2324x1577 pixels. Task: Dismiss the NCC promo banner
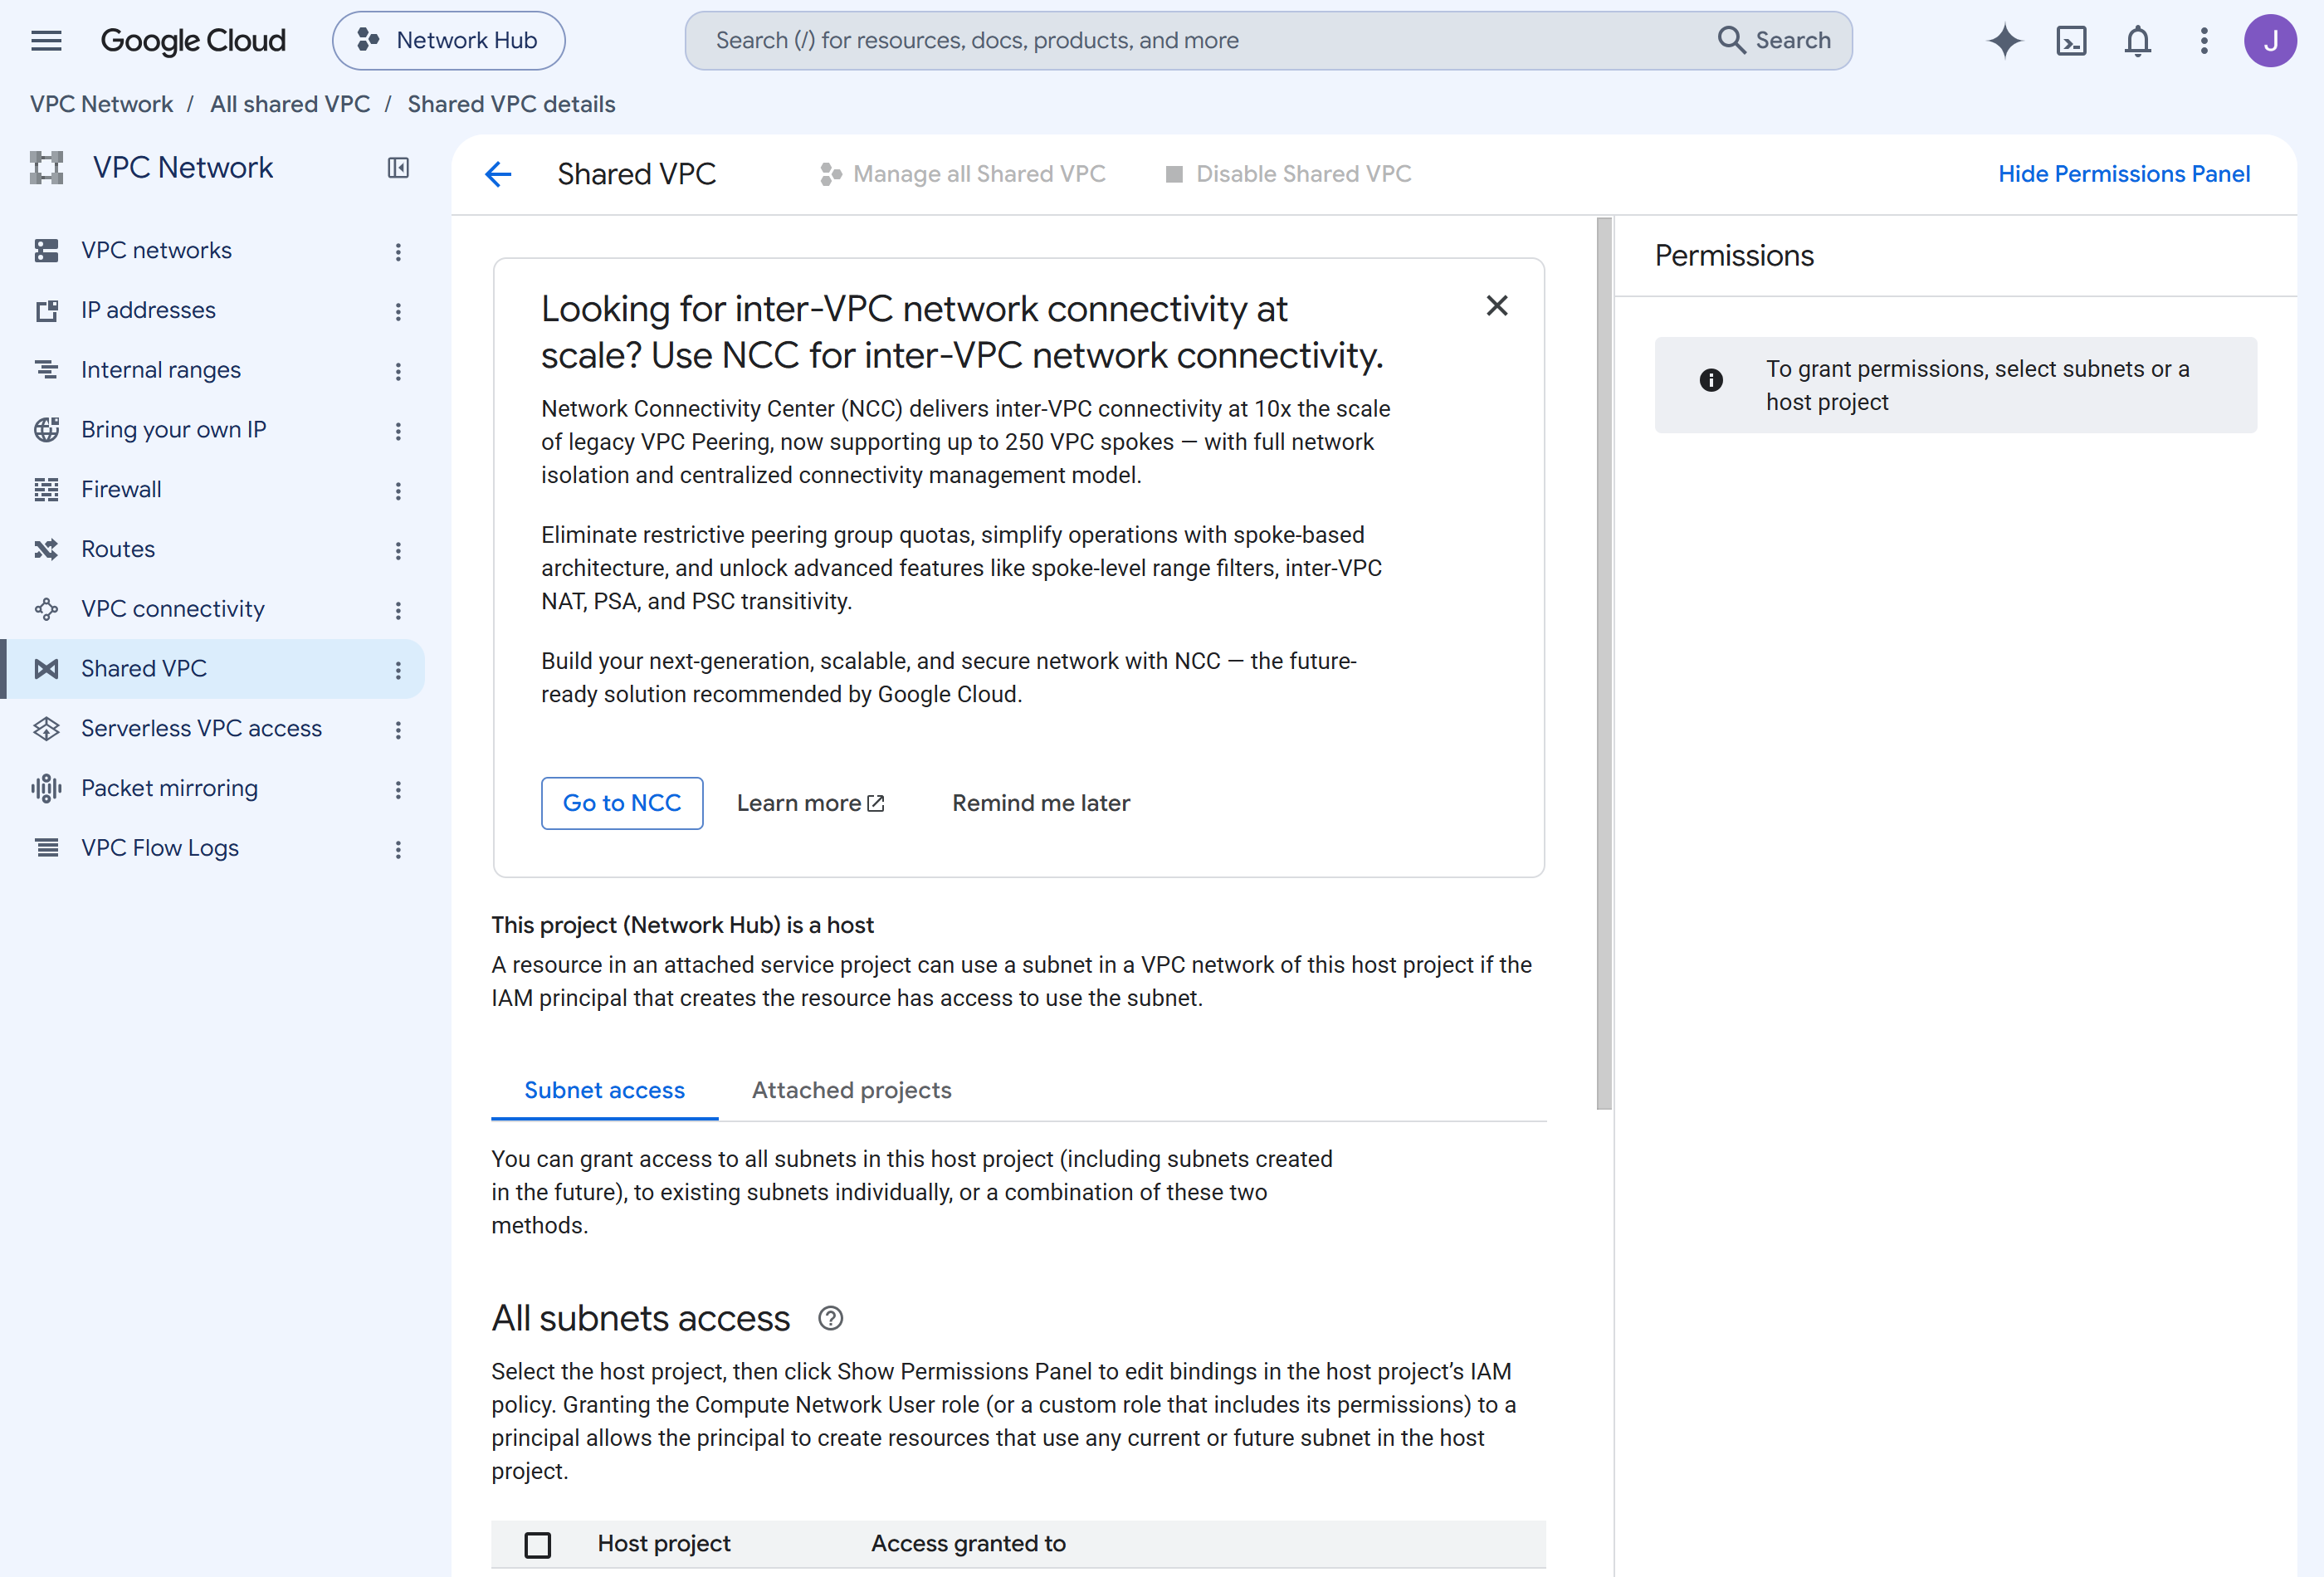point(1496,305)
